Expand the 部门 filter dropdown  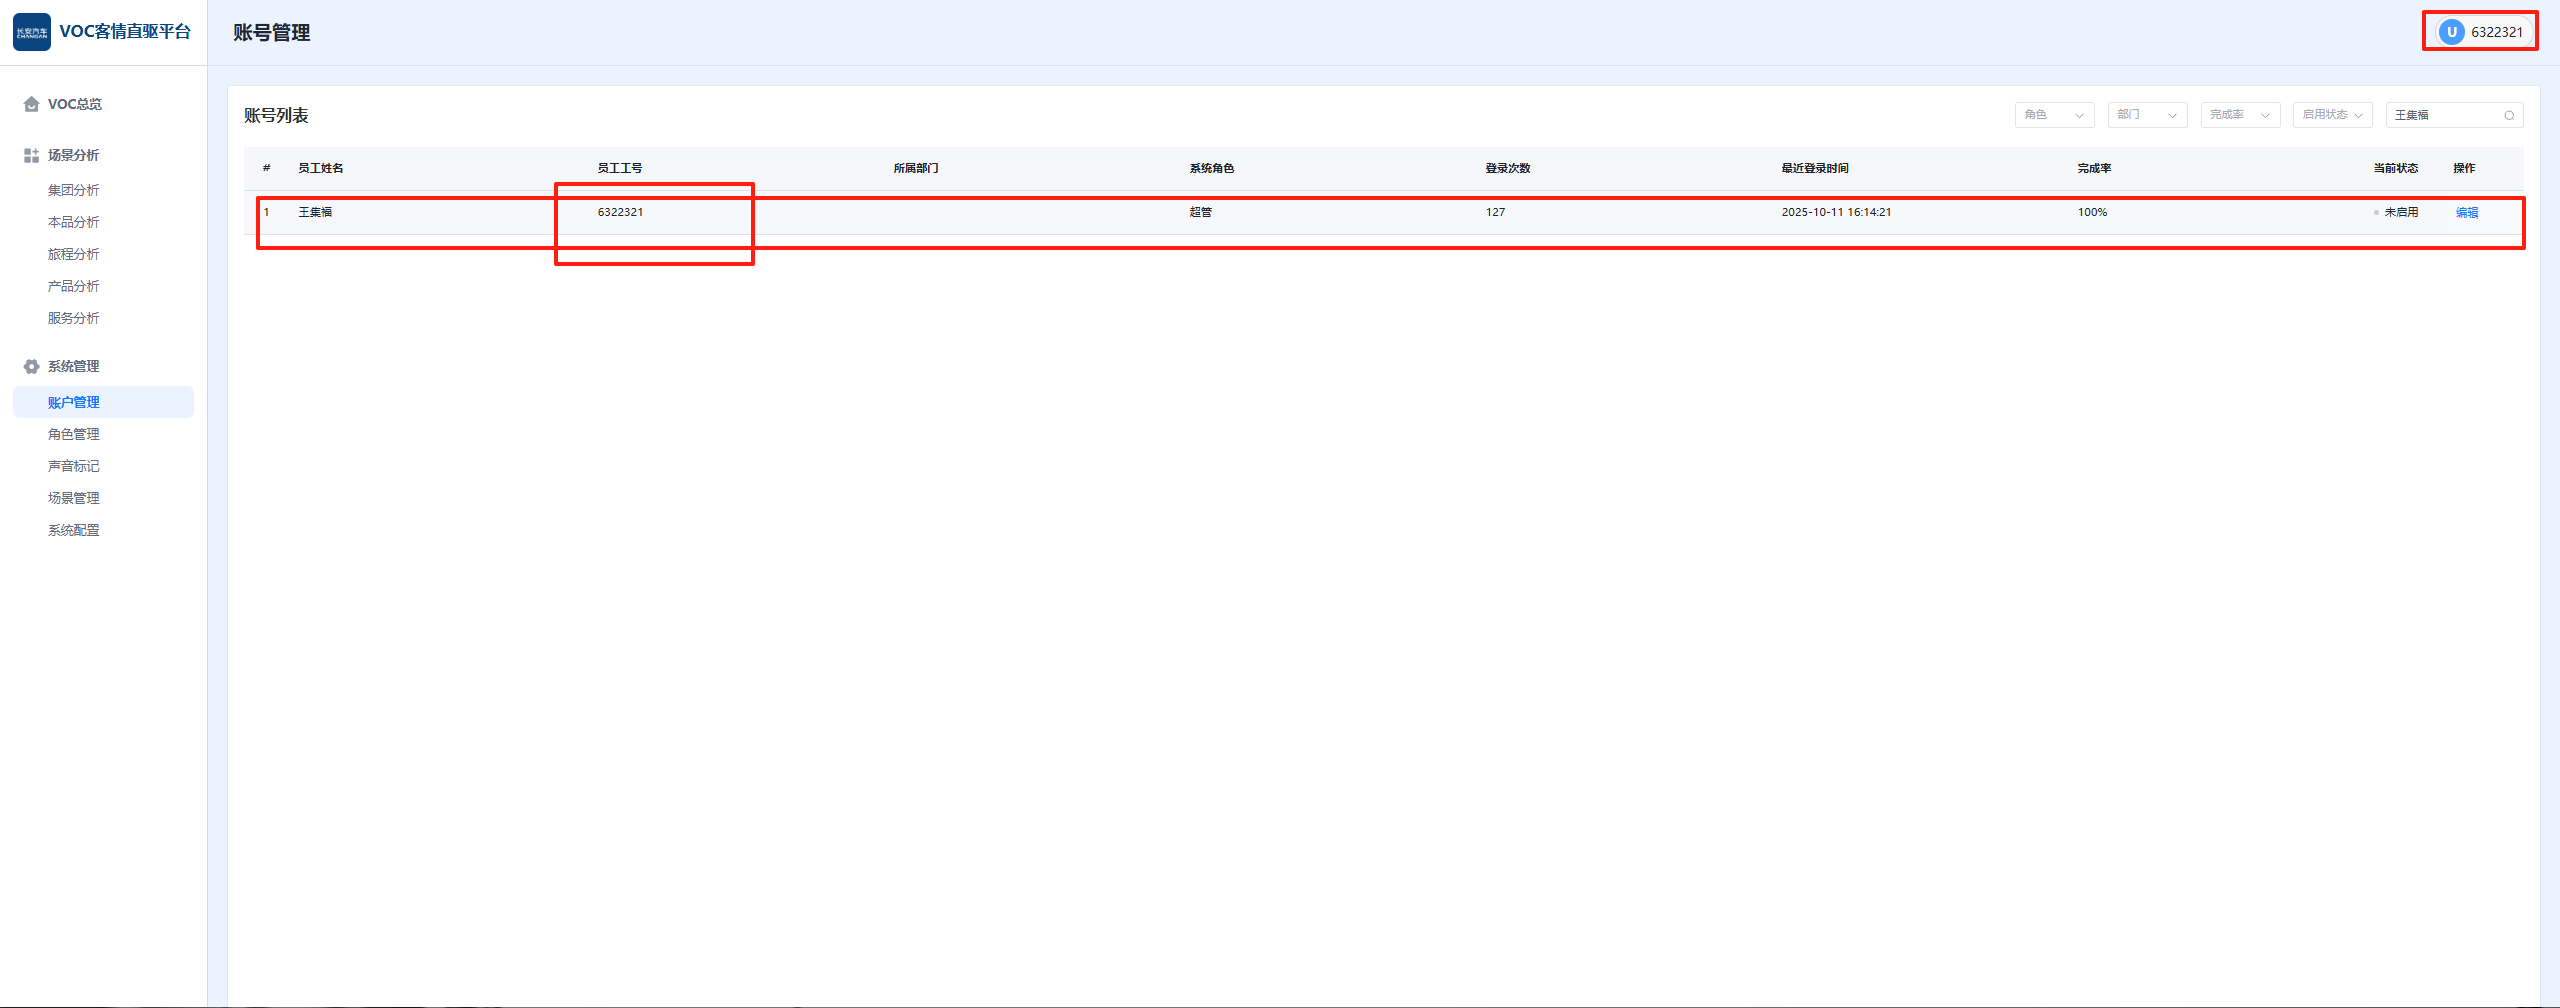[x=2147, y=115]
